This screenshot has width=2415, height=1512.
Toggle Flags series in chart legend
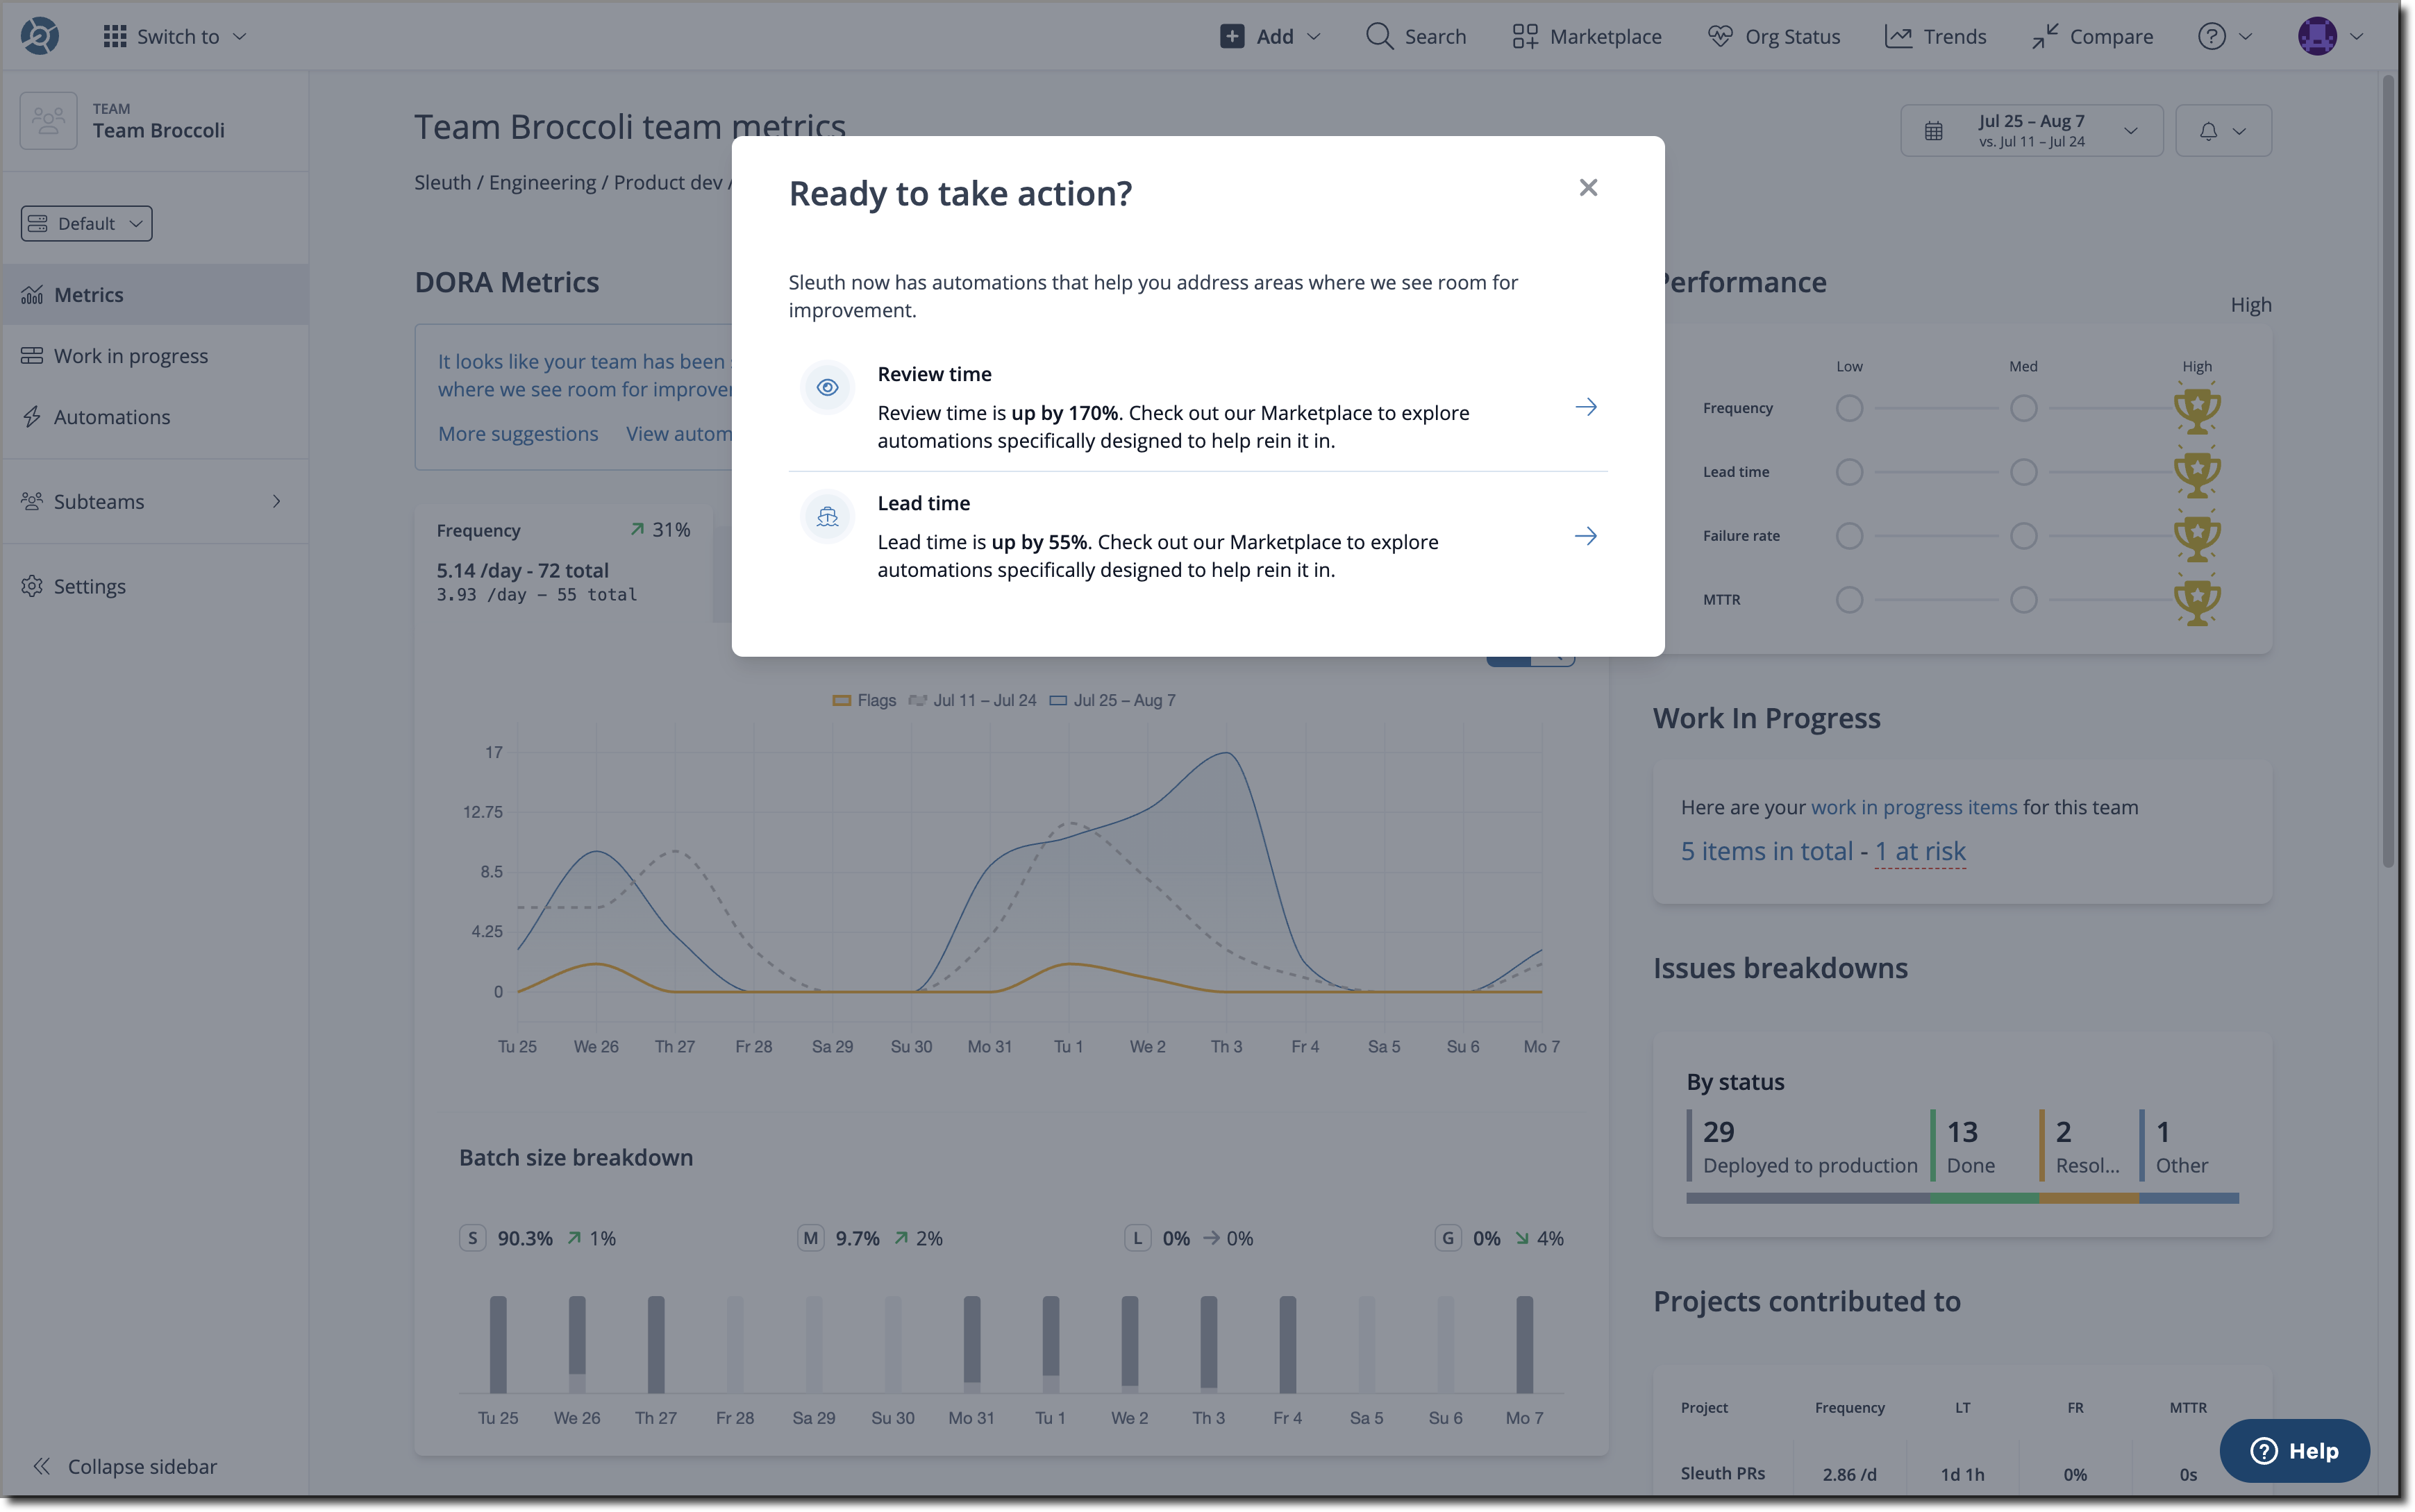(x=864, y=700)
